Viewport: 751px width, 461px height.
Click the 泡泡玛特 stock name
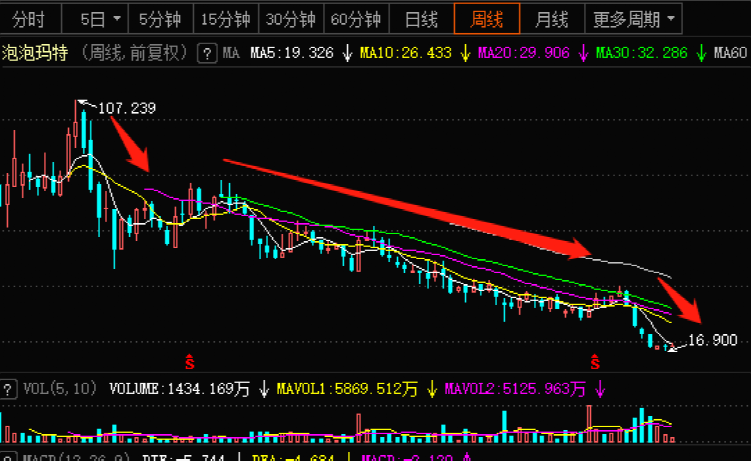click(35, 53)
